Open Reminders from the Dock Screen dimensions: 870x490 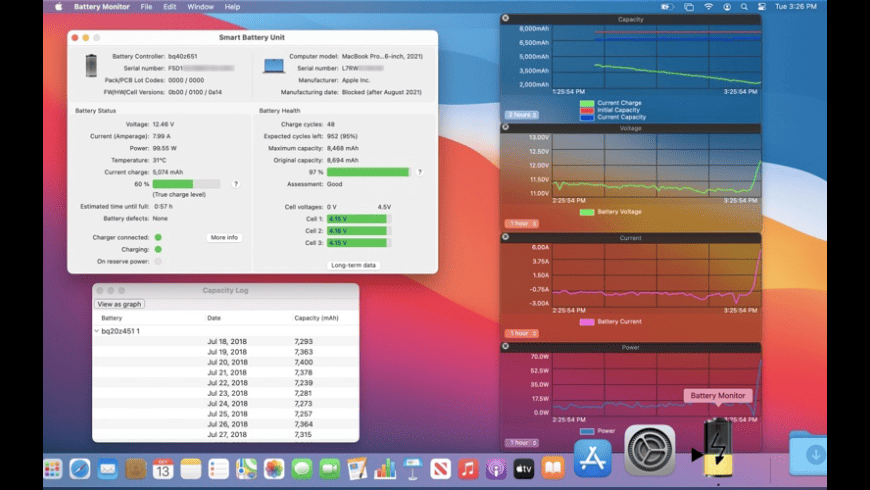click(x=219, y=469)
